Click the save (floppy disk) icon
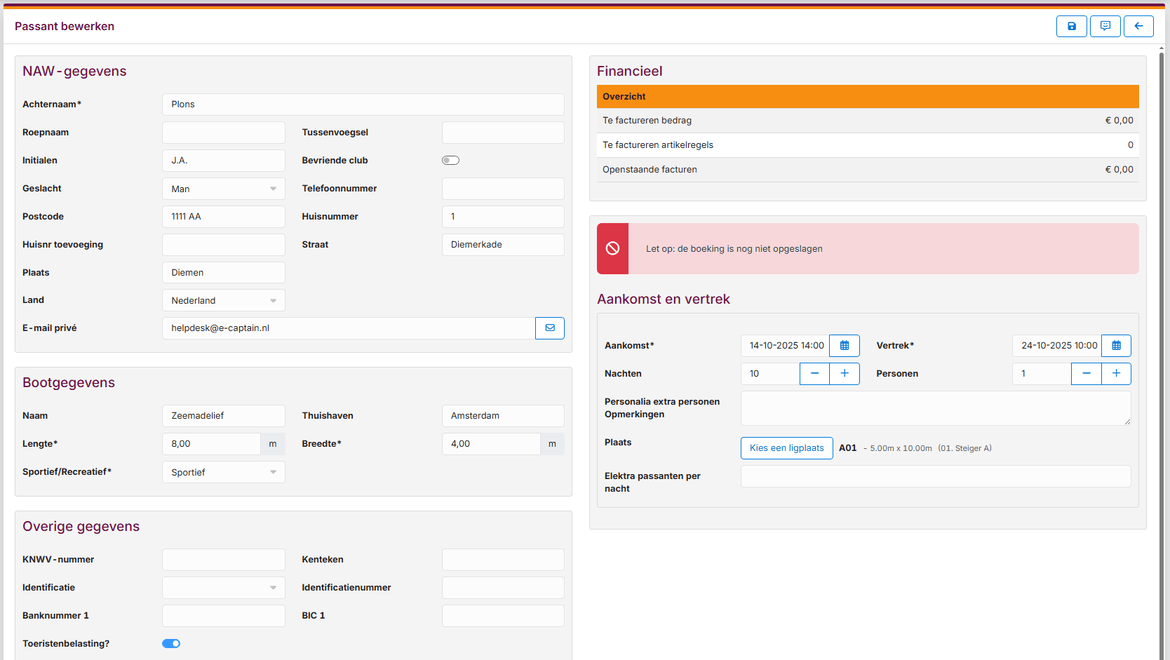This screenshot has width=1170, height=660. point(1071,25)
